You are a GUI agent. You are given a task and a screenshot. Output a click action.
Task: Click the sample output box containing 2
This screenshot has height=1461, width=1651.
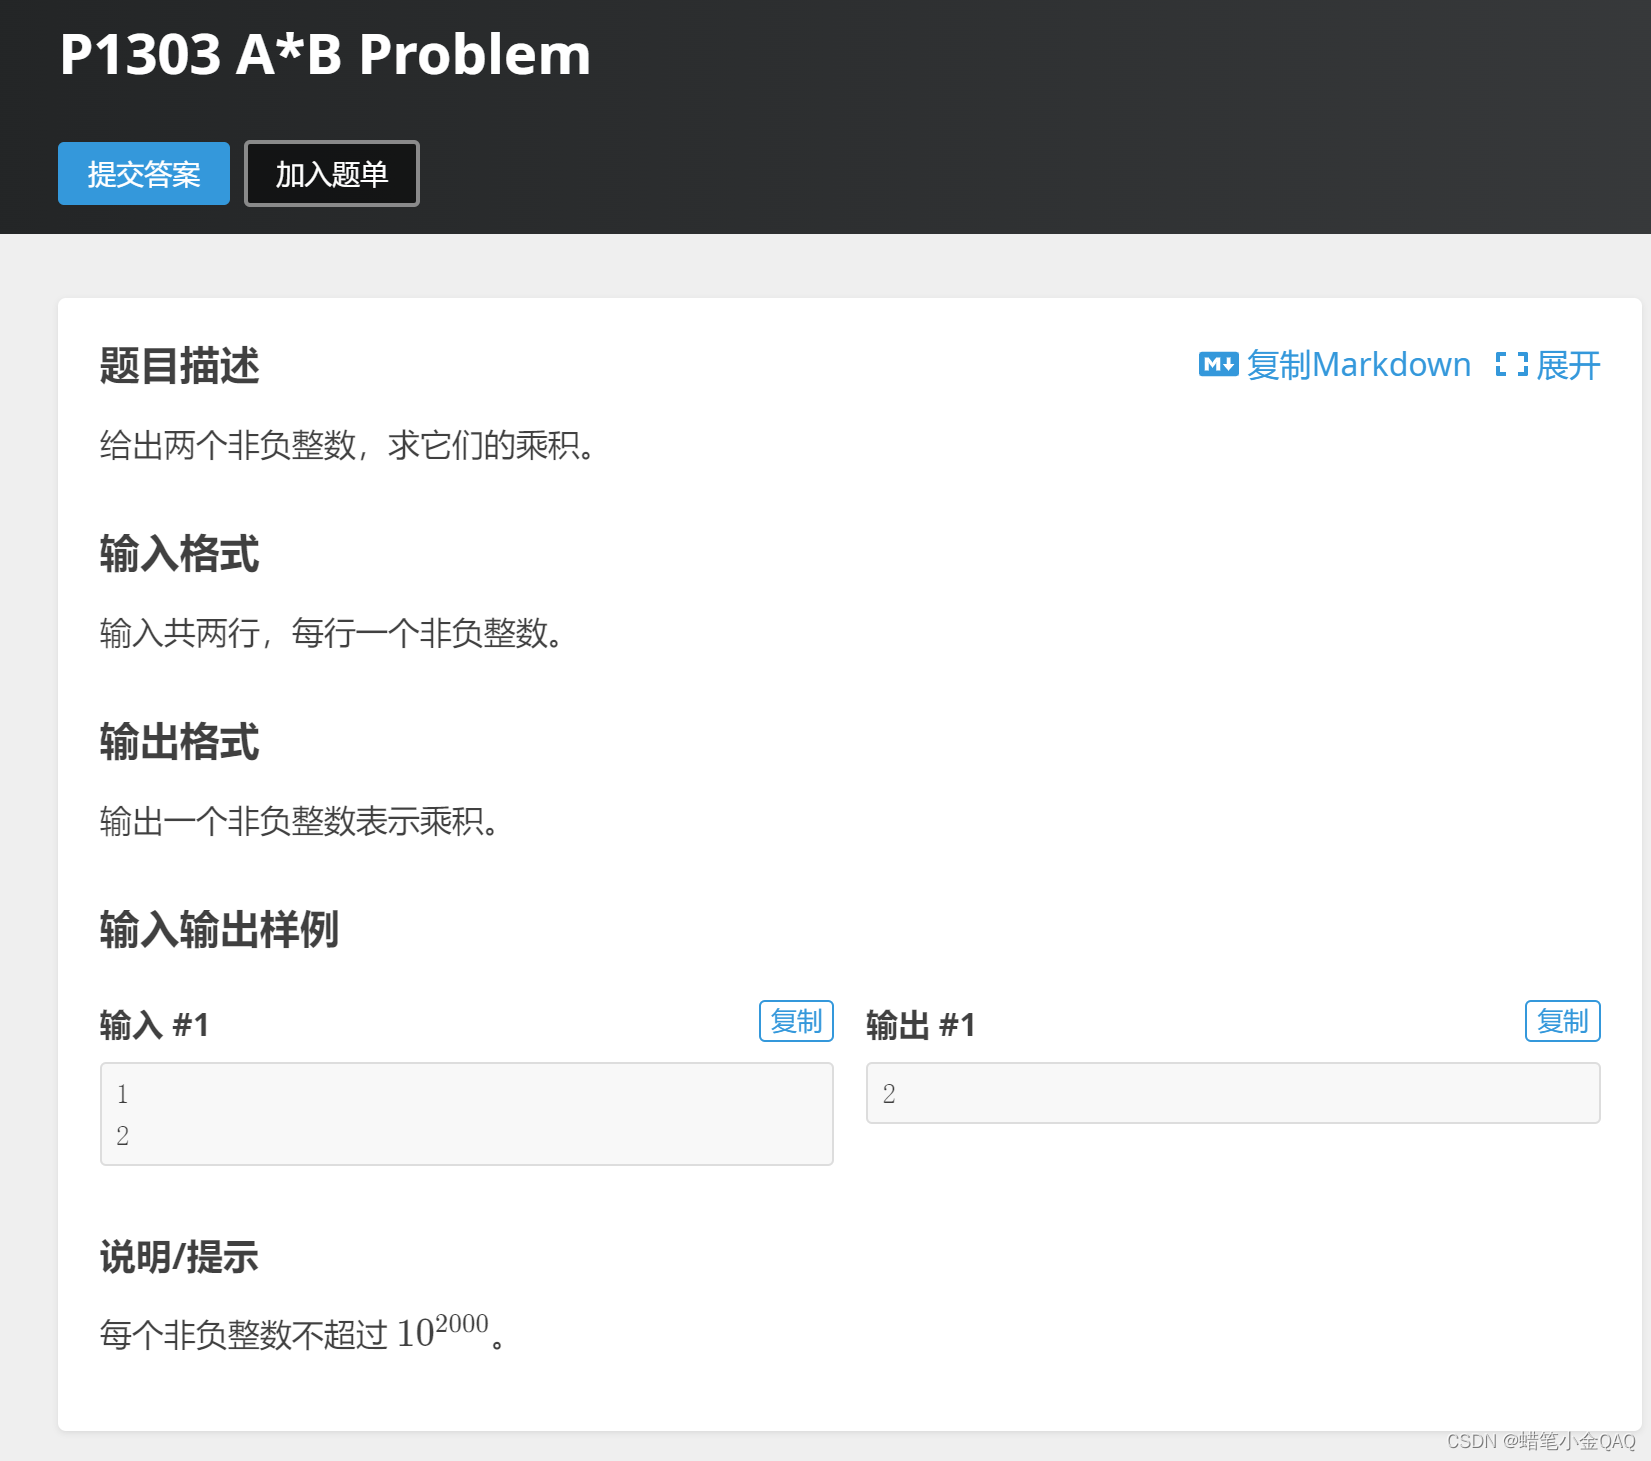[x=1233, y=1093]
